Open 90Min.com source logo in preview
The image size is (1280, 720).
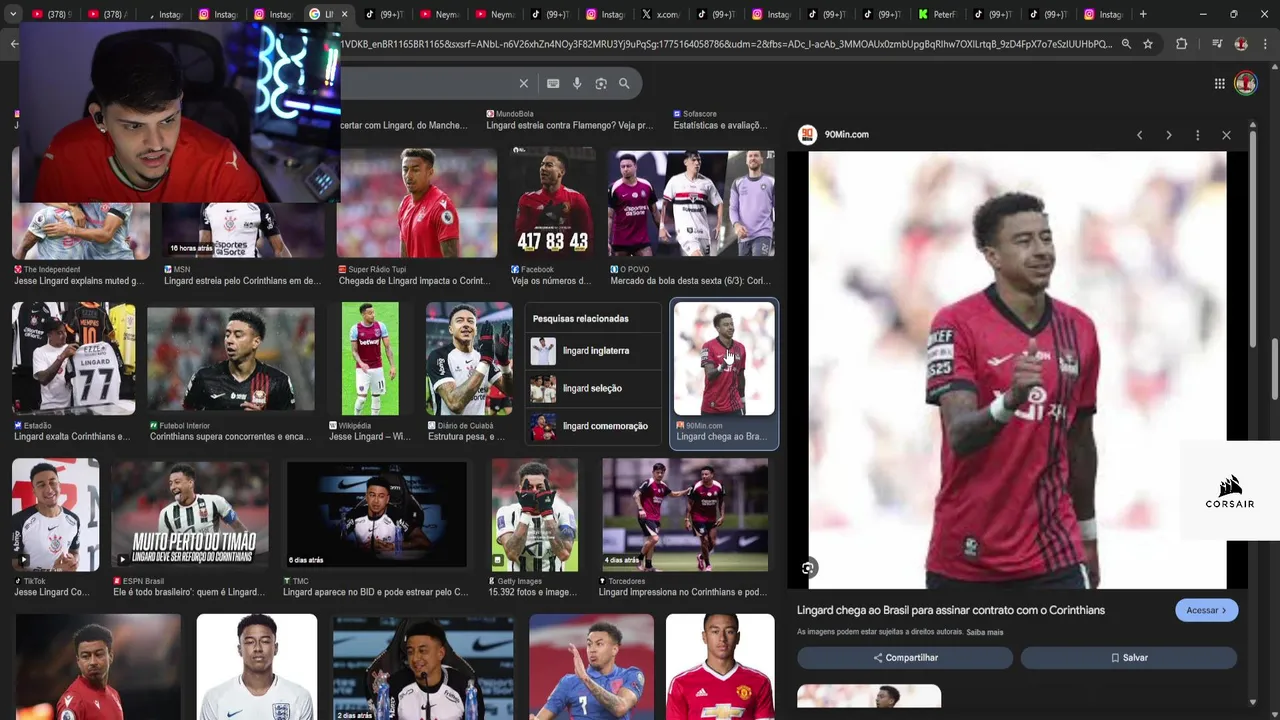808,135
